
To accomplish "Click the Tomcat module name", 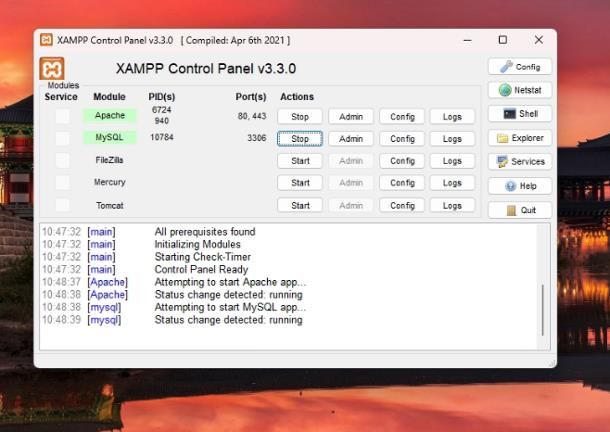I will [110, 205].
